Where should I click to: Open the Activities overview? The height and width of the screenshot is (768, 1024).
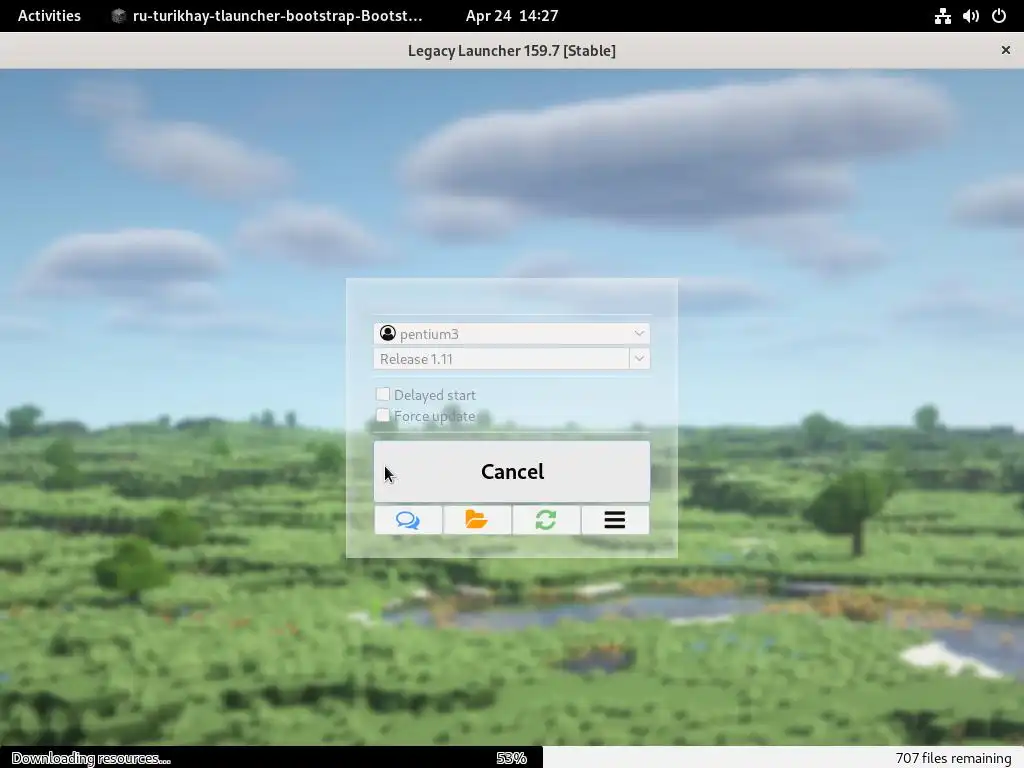pyautogui.click(x=49, y=16)
